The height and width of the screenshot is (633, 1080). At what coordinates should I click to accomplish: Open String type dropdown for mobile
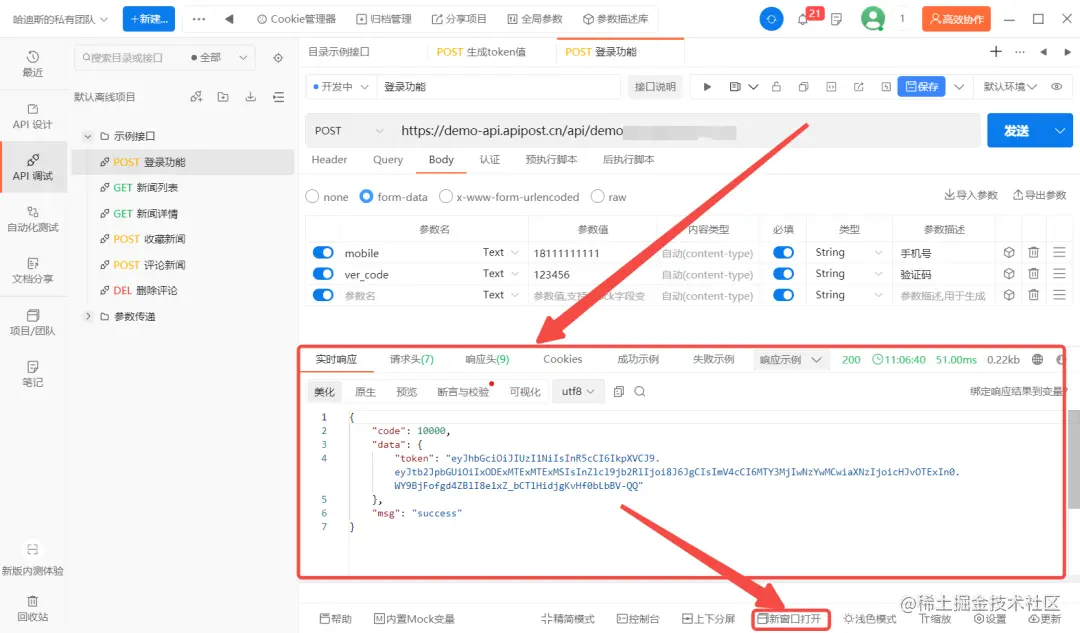(x=849, y=253)
